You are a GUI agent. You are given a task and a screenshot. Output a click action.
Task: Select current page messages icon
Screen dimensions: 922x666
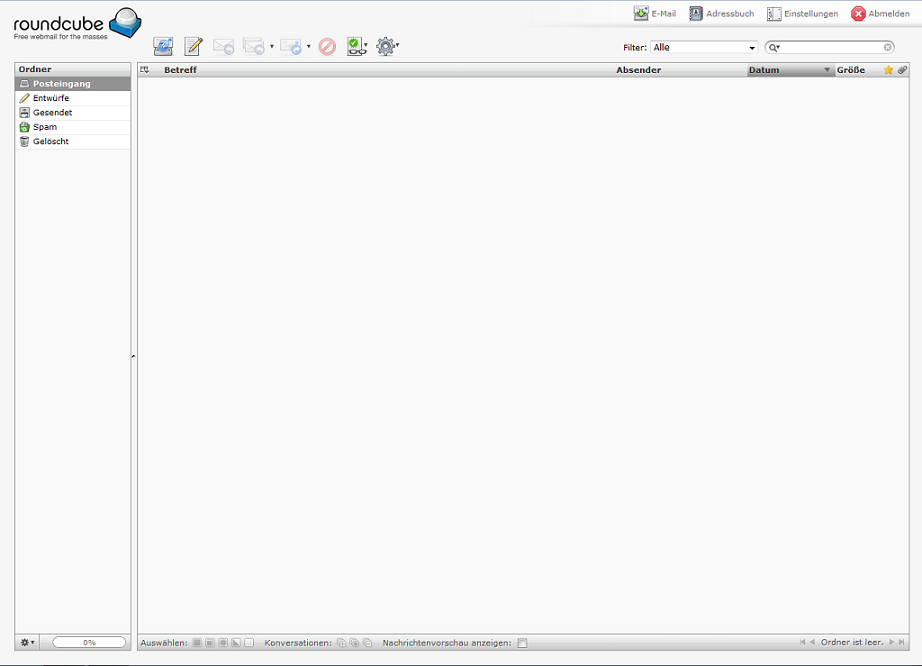(x=210, y=643)
